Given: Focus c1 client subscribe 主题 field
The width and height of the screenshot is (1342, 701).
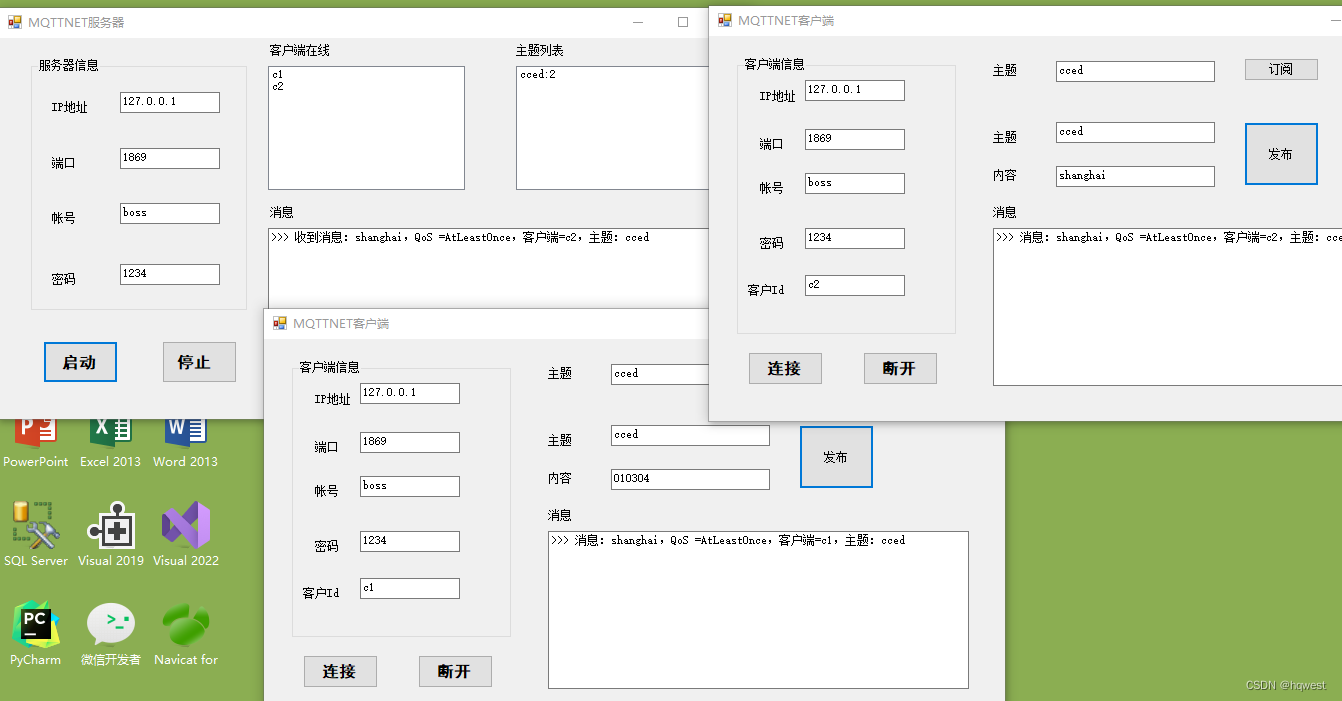Looking at the screenshot, I should 660,374.
